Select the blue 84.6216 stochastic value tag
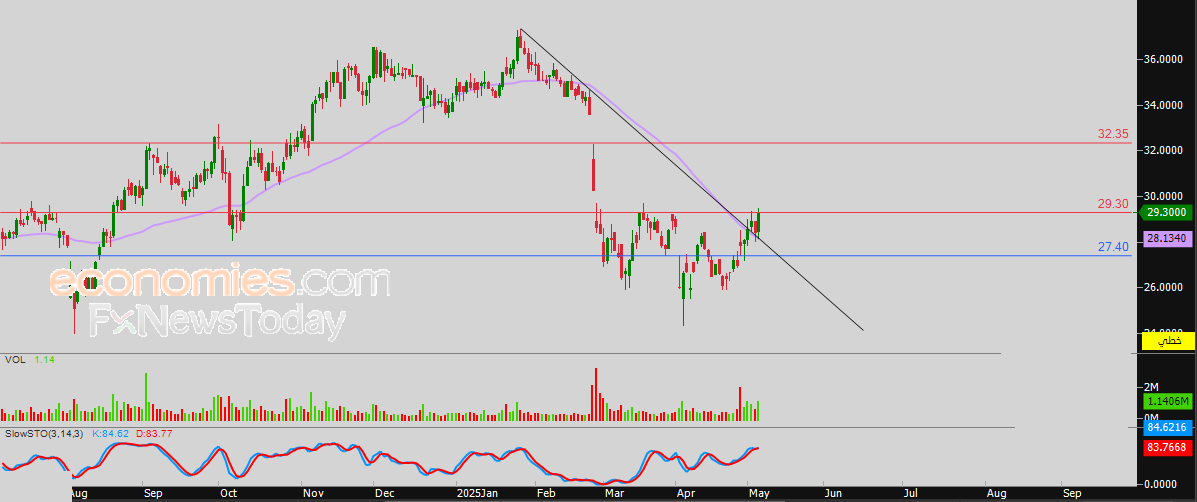This screenshot has width=1197, height=502. point(1166,430)
